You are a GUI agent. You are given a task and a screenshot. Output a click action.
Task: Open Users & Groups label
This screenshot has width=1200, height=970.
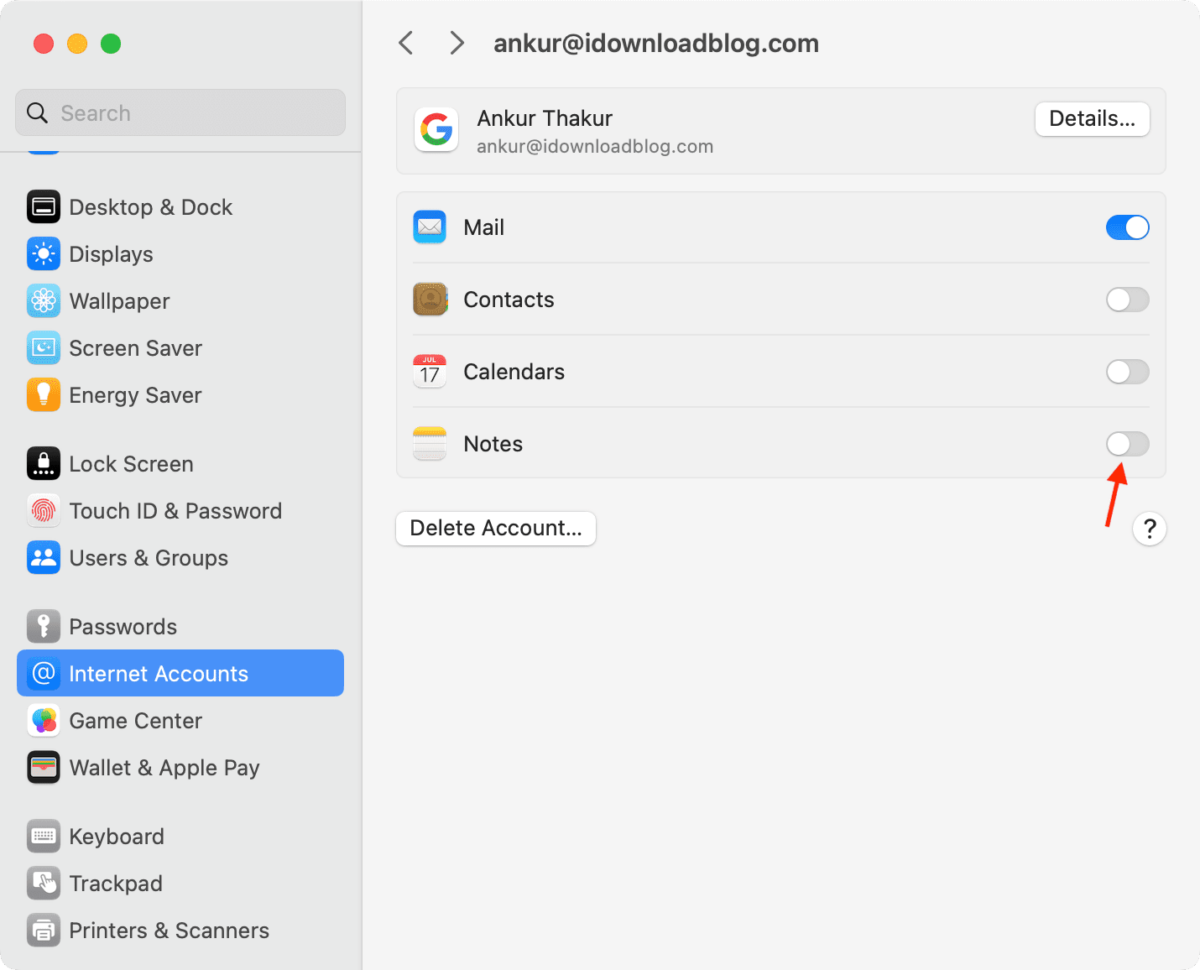[148, 558]
